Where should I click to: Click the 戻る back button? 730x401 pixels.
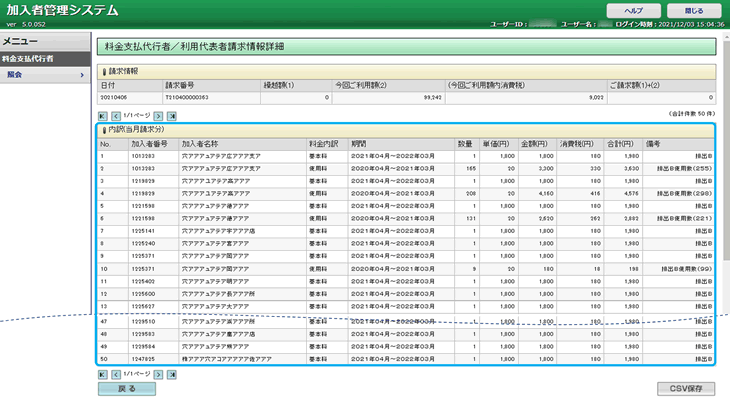[127, 389]
